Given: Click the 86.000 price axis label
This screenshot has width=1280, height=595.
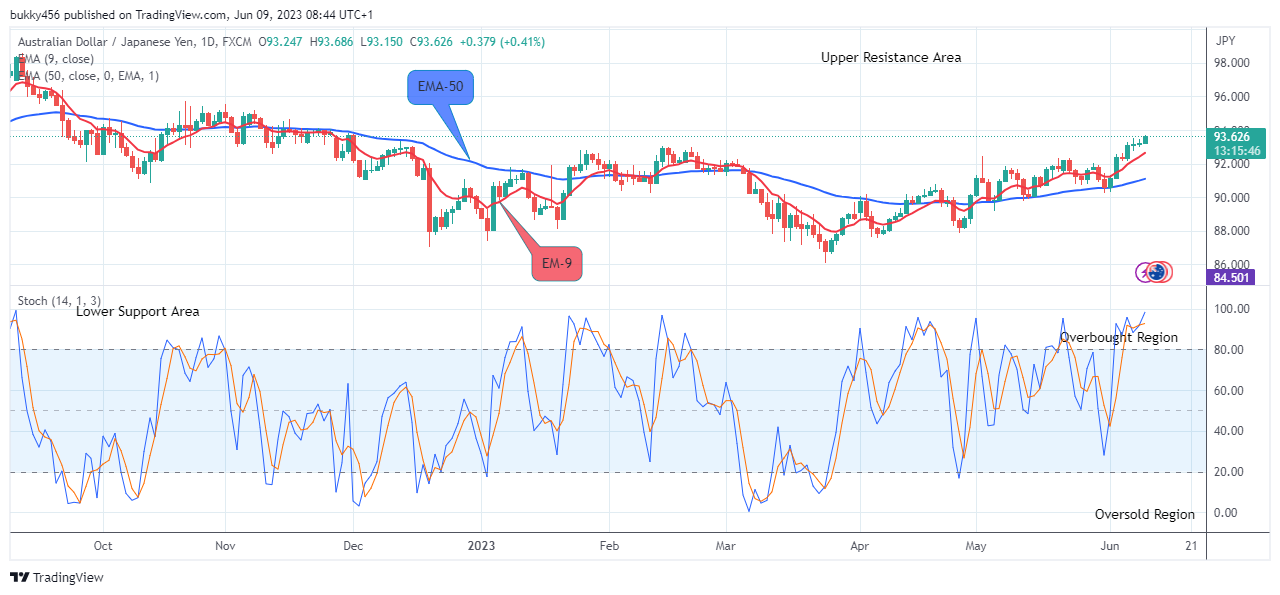Looking at the screenshot, I should pos(1234,264).
